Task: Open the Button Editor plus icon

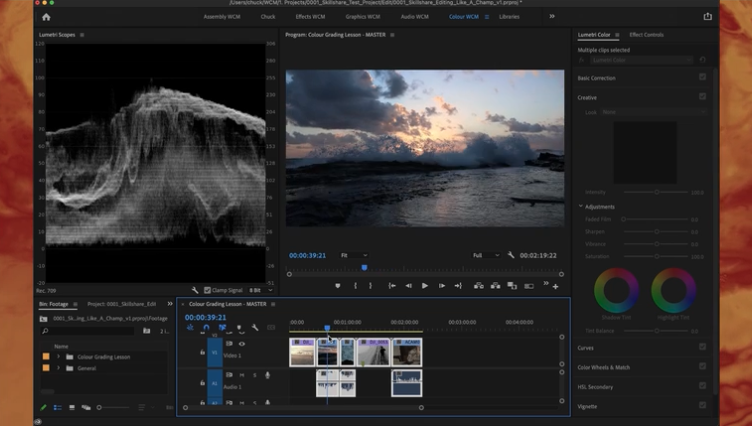Action: click(x=556, y=286)
